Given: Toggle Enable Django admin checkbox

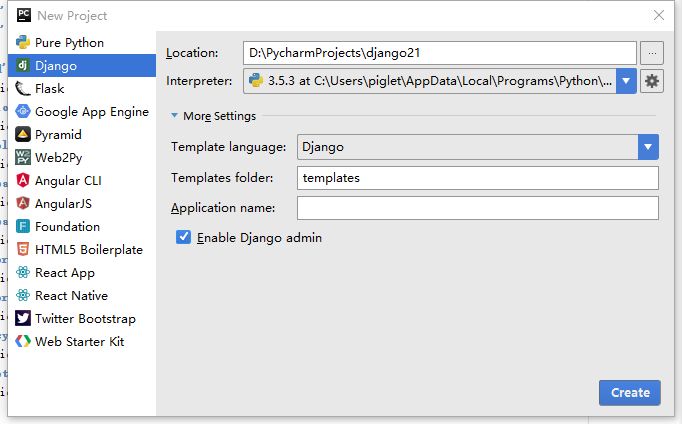Looking at the screenshot, I should click(x=183, y=237).
